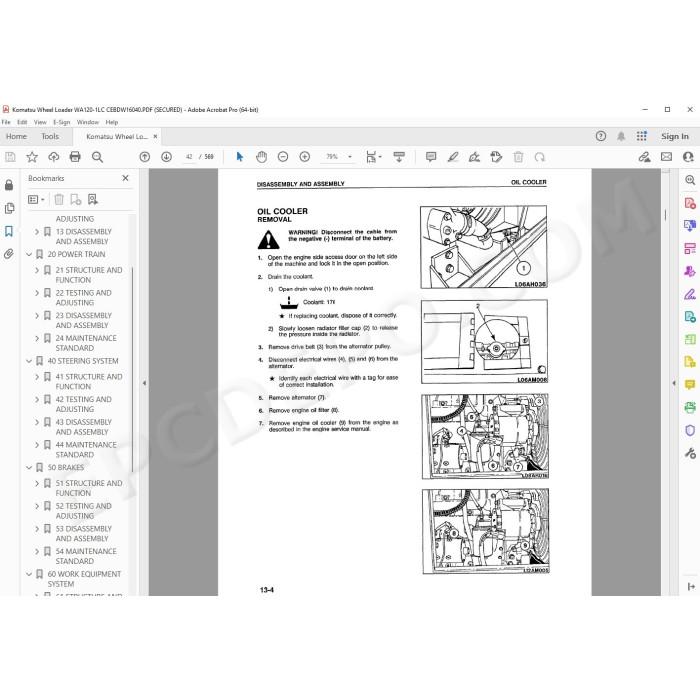Open the fit page options icon
Image resolution: width=700 pixels, height=700 pixels.
tap(373, 157)
